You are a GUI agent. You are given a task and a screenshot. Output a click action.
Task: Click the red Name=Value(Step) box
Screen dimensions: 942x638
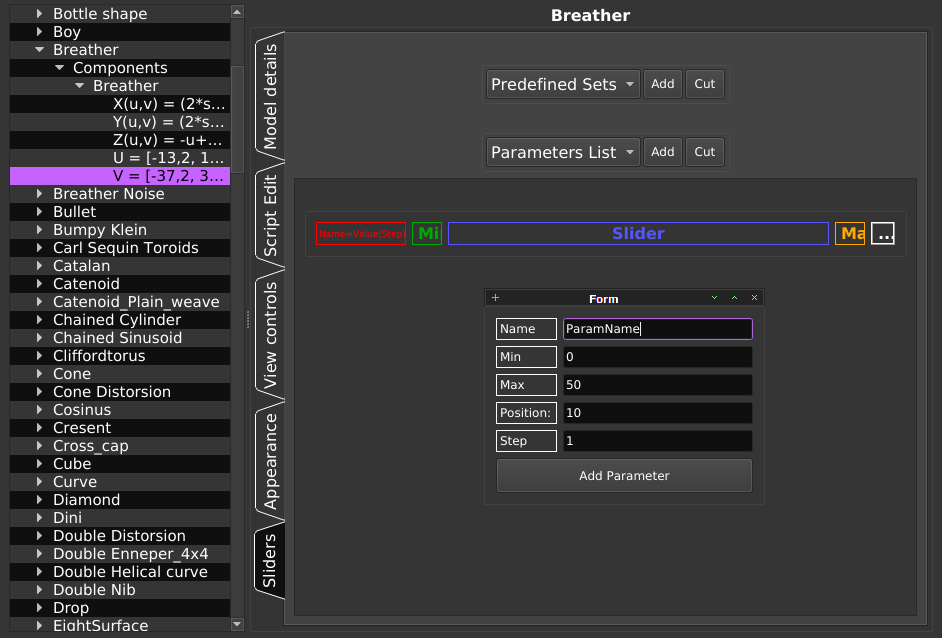coord(361,234)
